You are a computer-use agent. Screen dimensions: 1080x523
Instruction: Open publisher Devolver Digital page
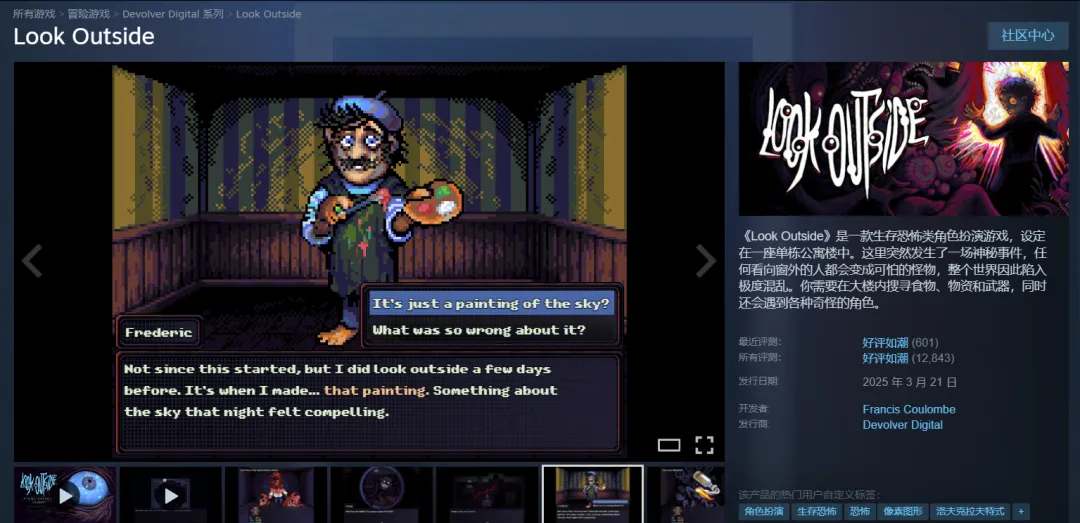point(902,425)
